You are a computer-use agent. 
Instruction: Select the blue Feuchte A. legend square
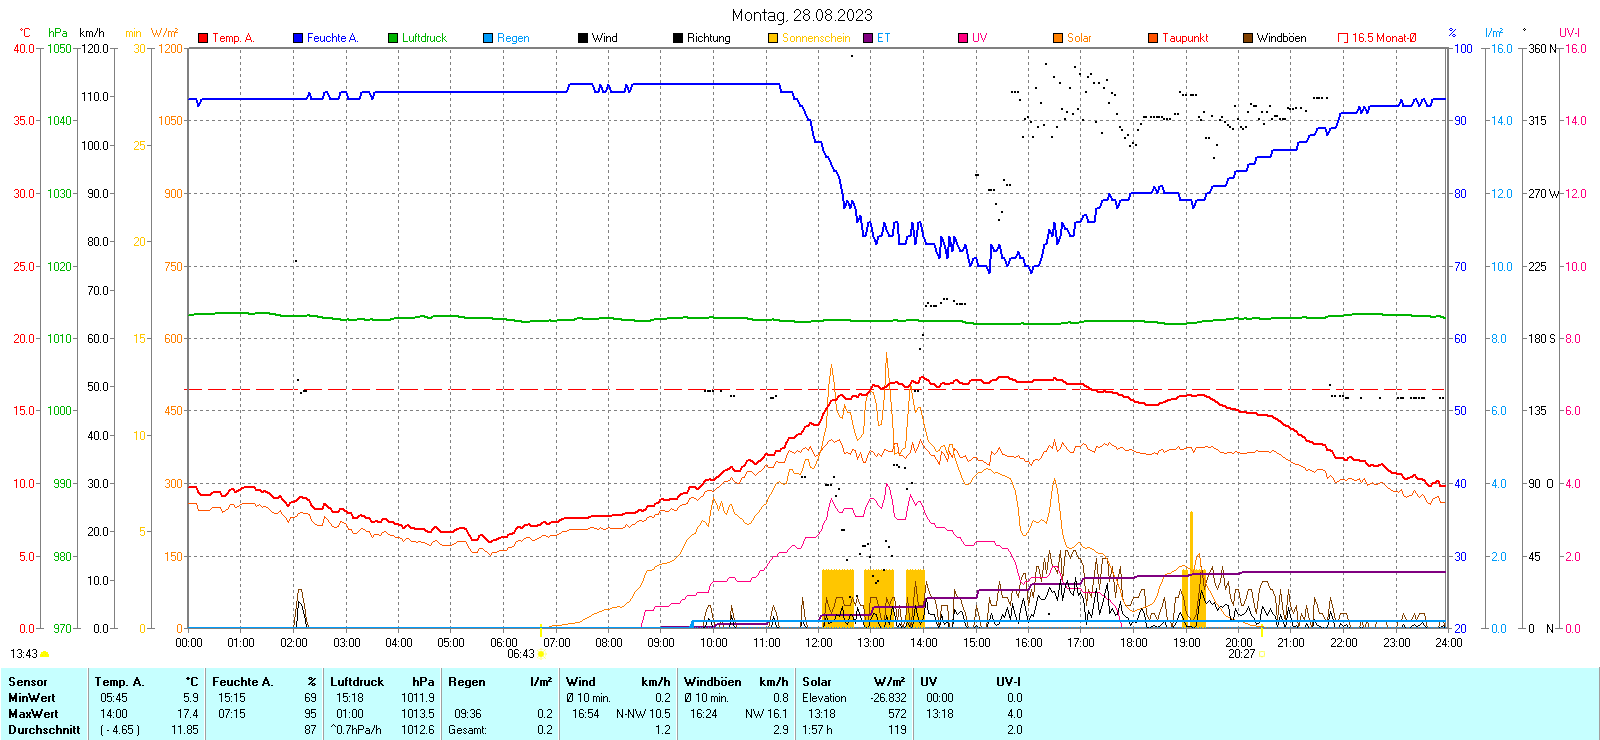pos(298,38)
